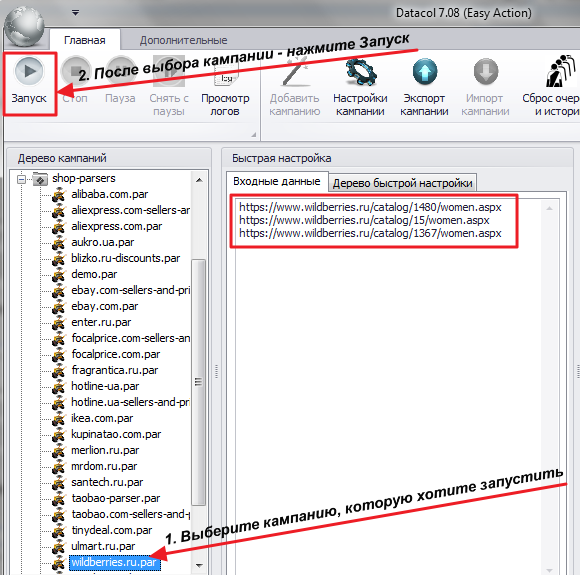
Task: Collapse the shop-parsers tree folder
Action: tap(21, 179)
